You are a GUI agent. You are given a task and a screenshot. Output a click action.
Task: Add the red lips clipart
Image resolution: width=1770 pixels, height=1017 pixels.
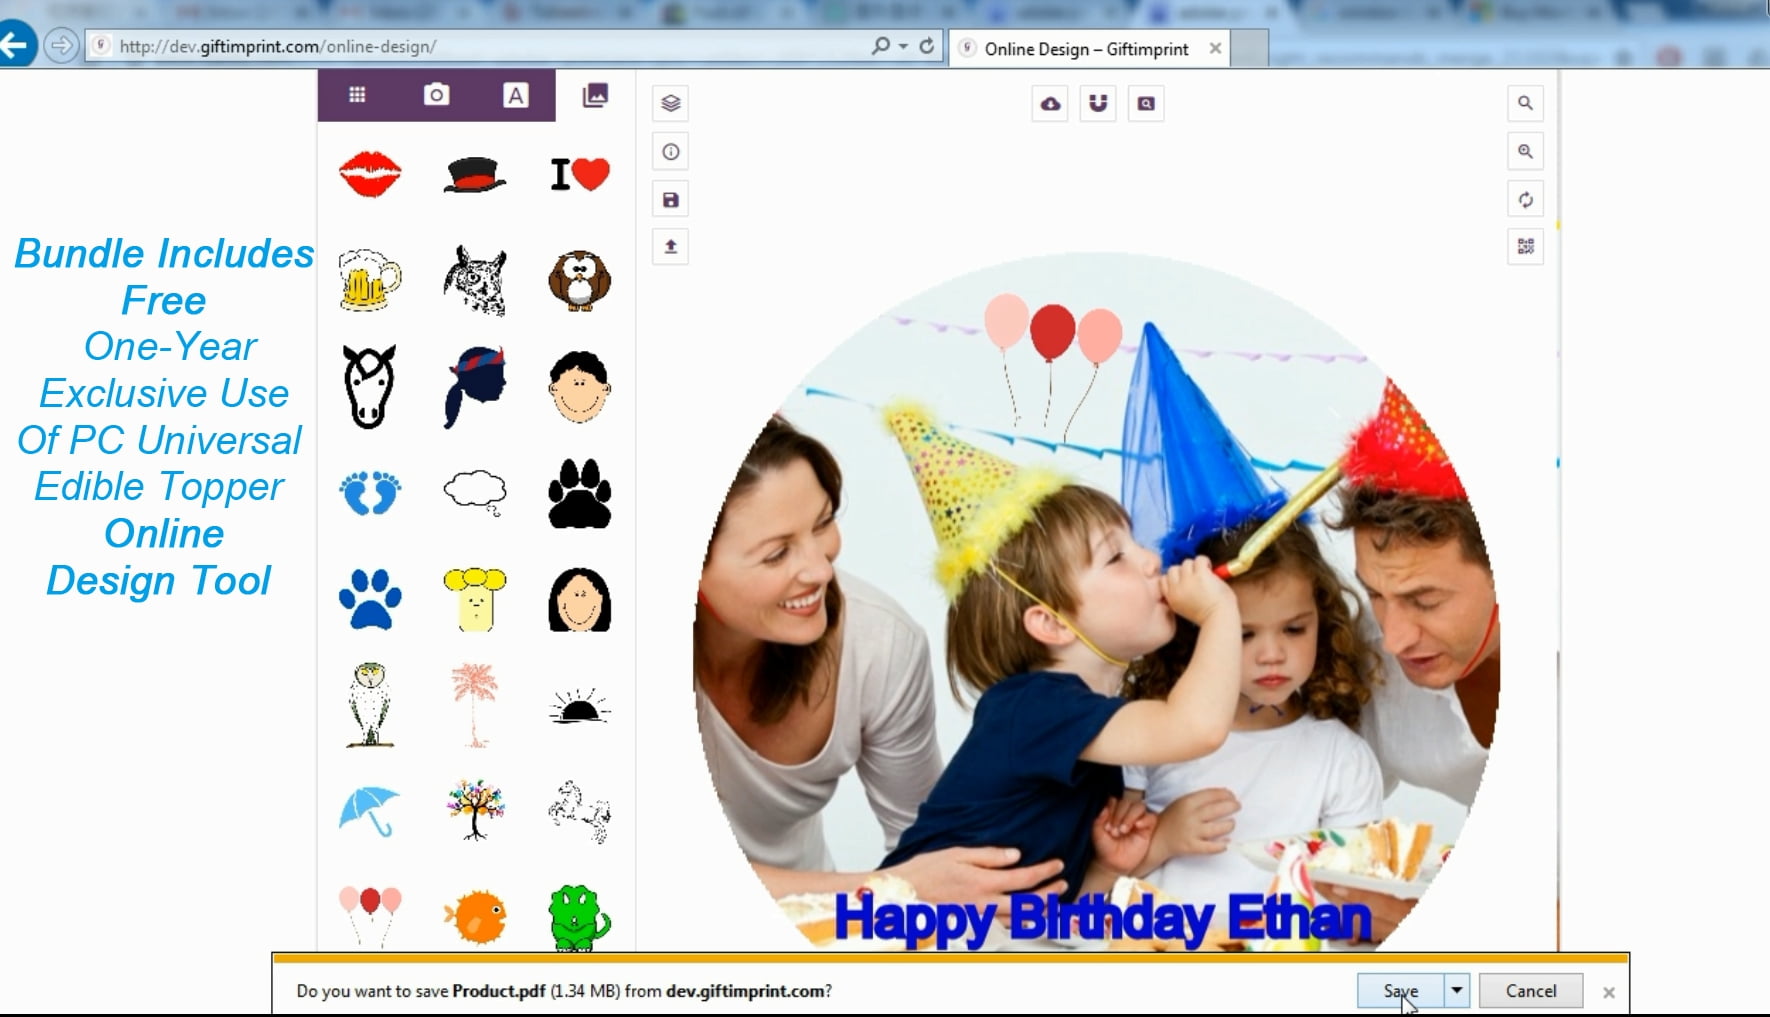click(x=370, y=175)
